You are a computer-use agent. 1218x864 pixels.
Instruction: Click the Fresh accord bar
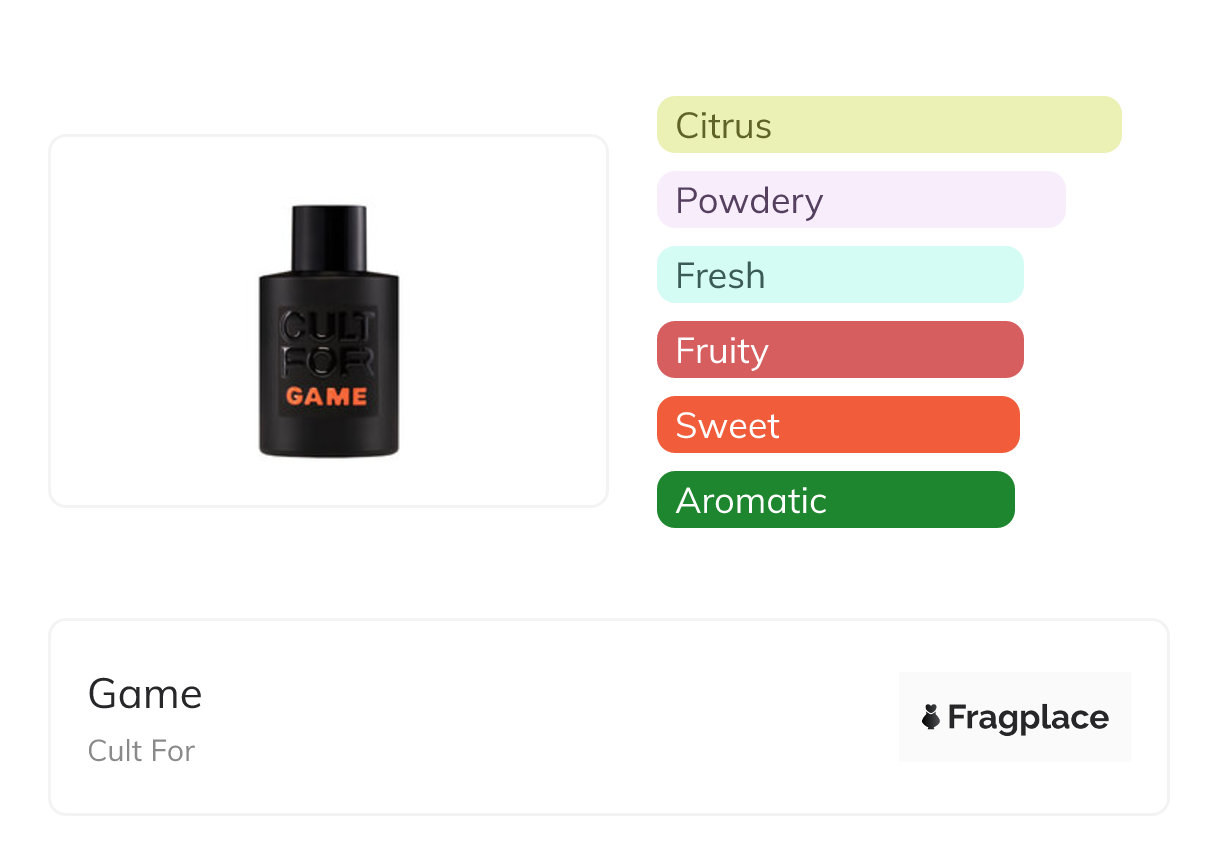[x=840, y=275]
